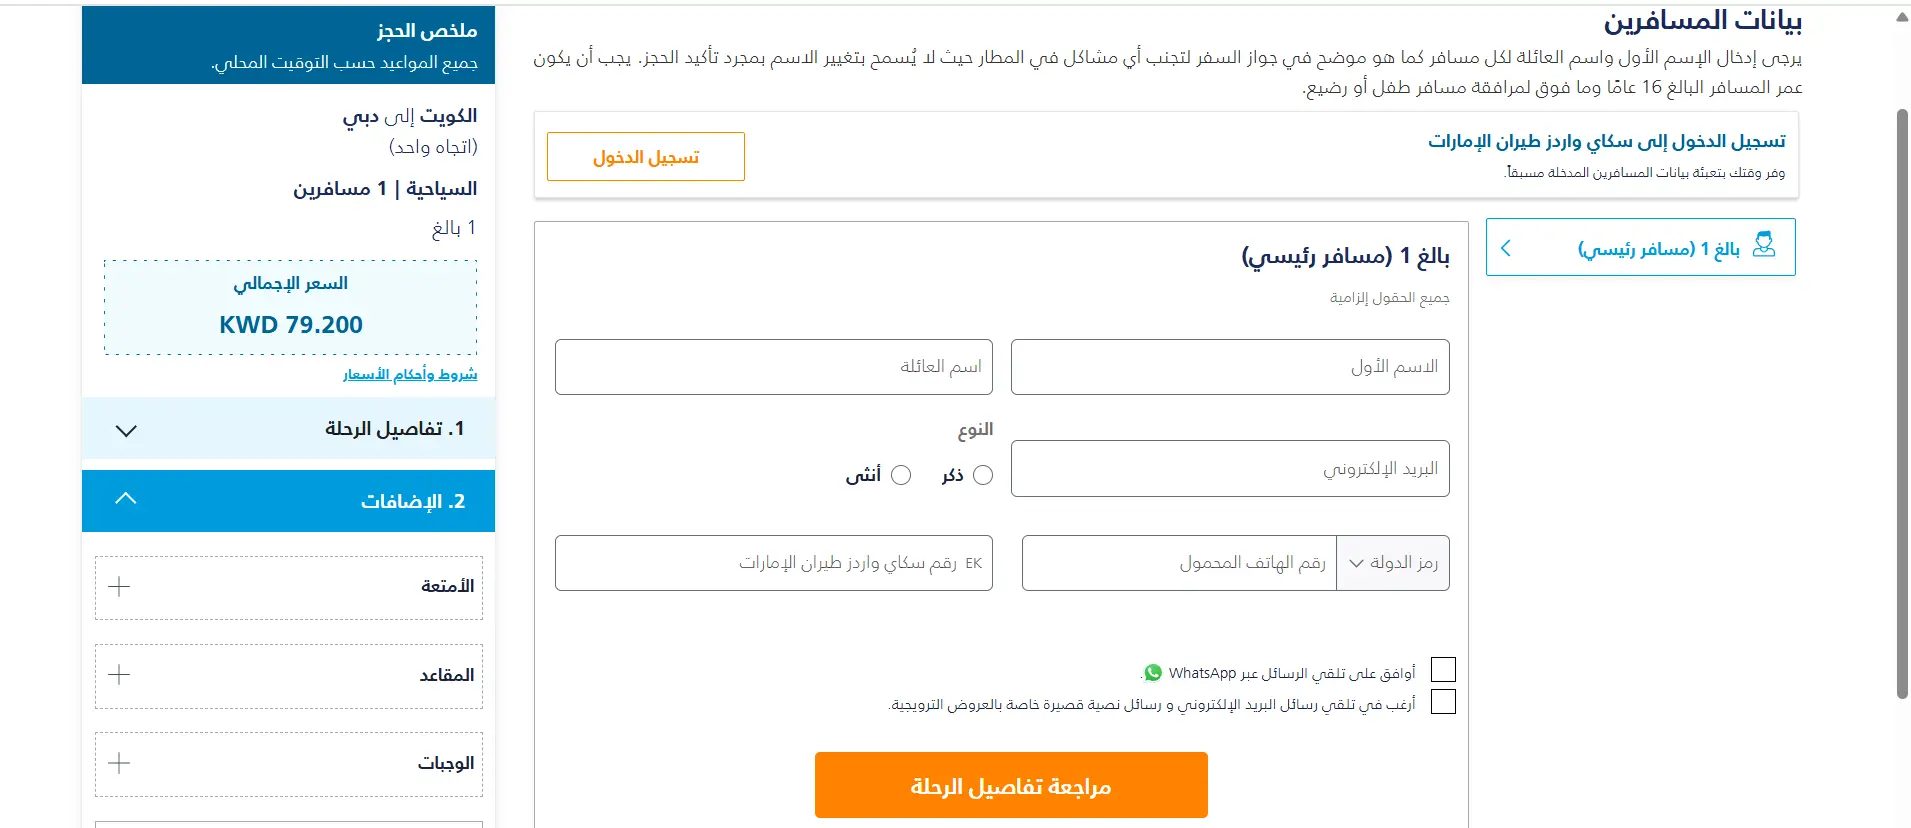1911x828 pixels.
Task: Select the ذكر gender radio button
Action: tap(983, 475)
